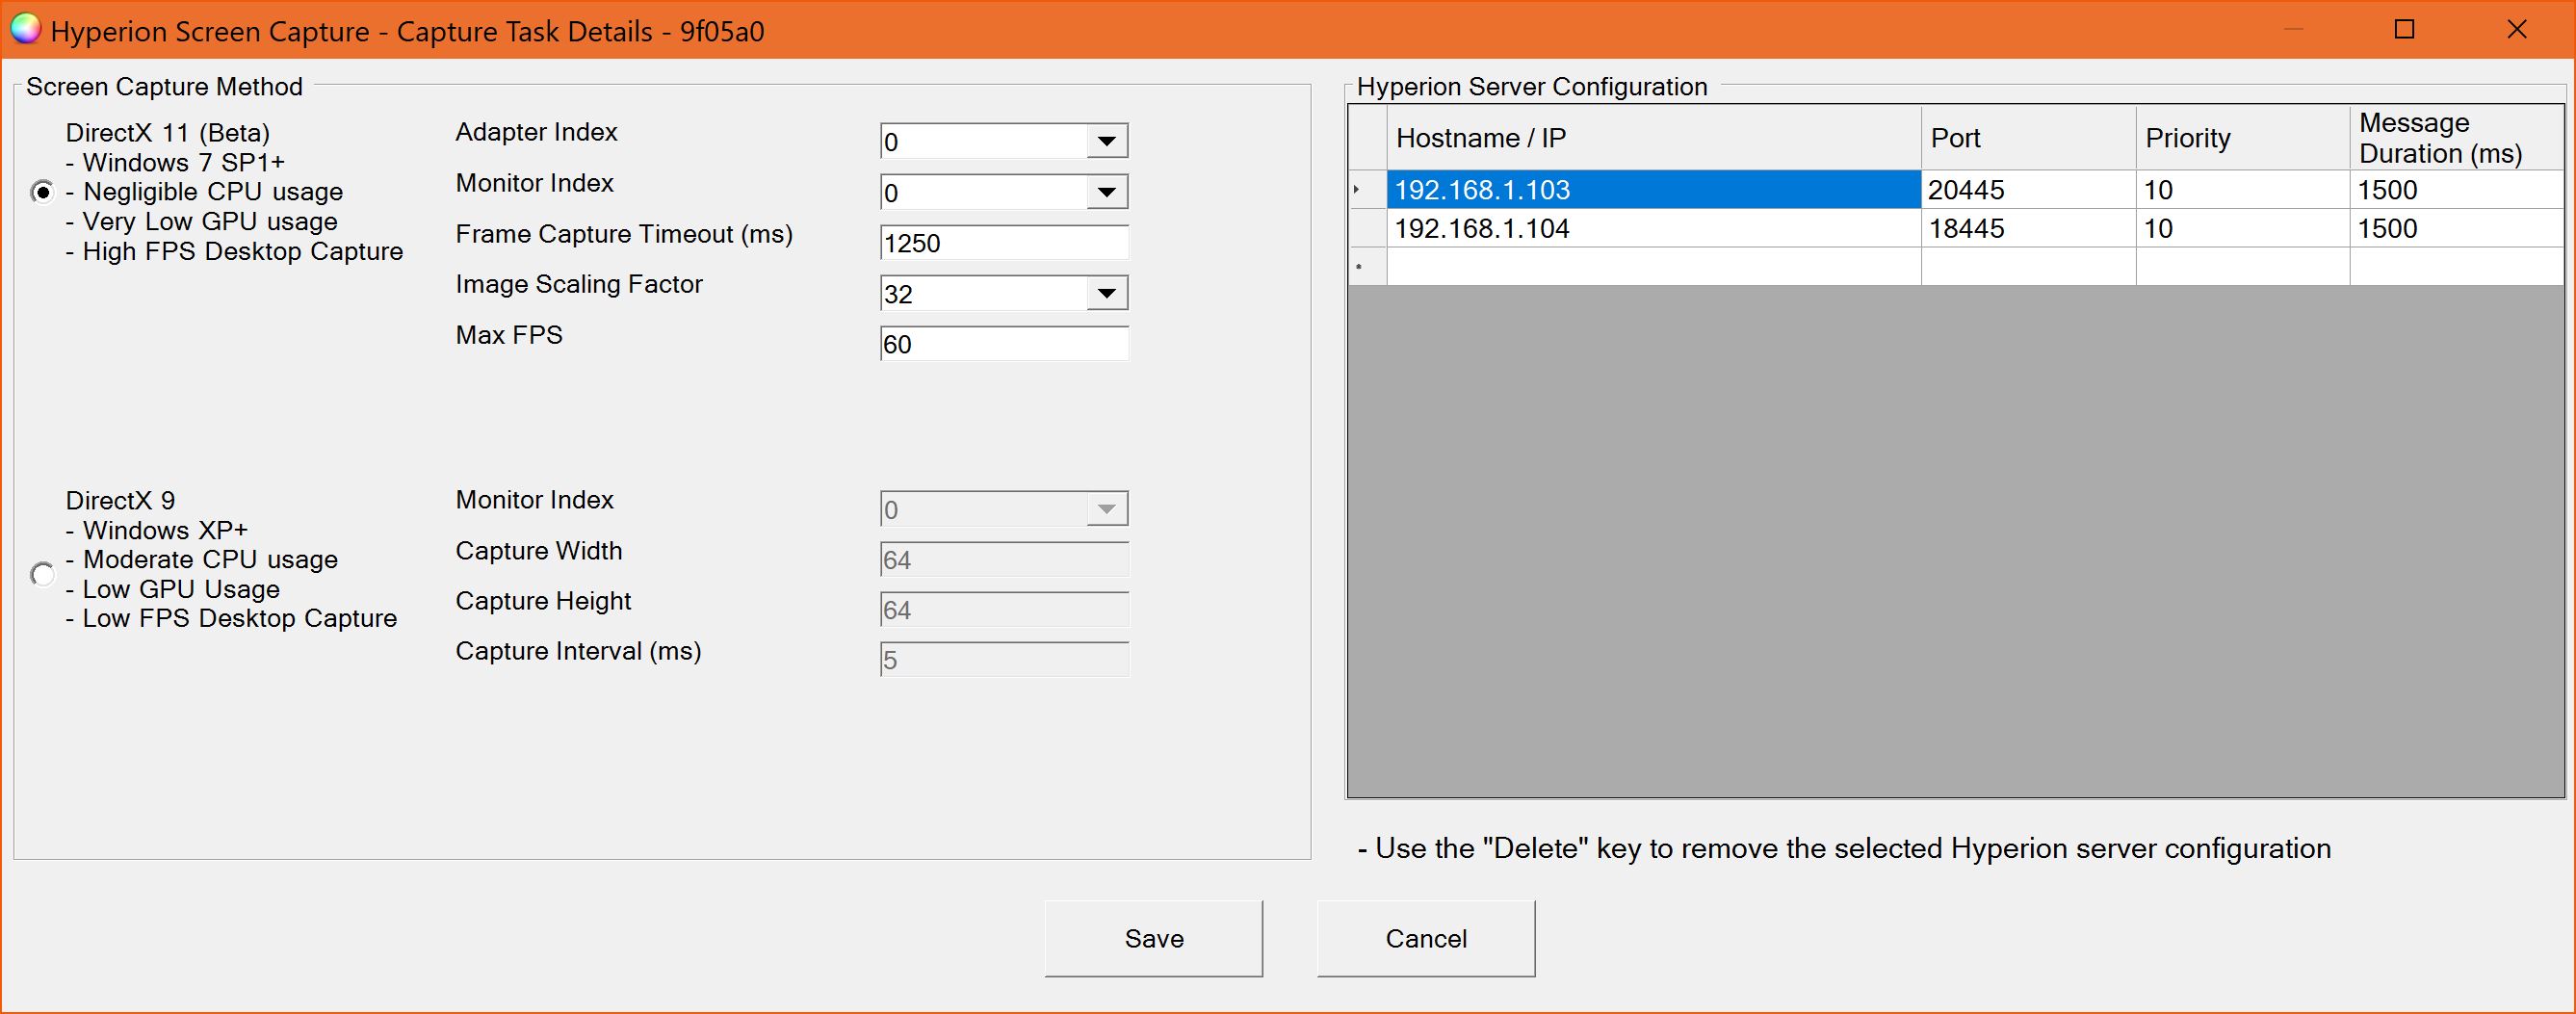Click the row selector for 192.168.1.103
Viewport: 2576px width, 1014px height.
coord(1367,189)
